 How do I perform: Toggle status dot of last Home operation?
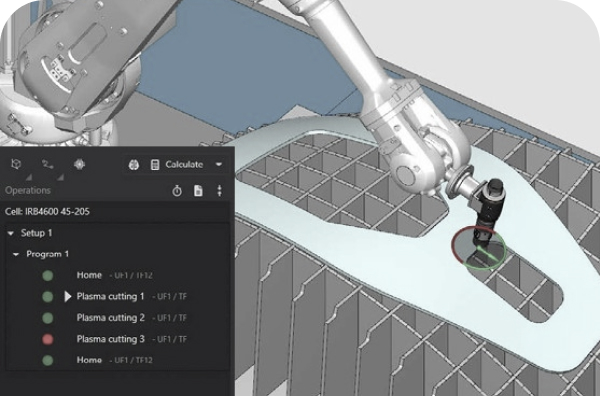coord(47,360)
